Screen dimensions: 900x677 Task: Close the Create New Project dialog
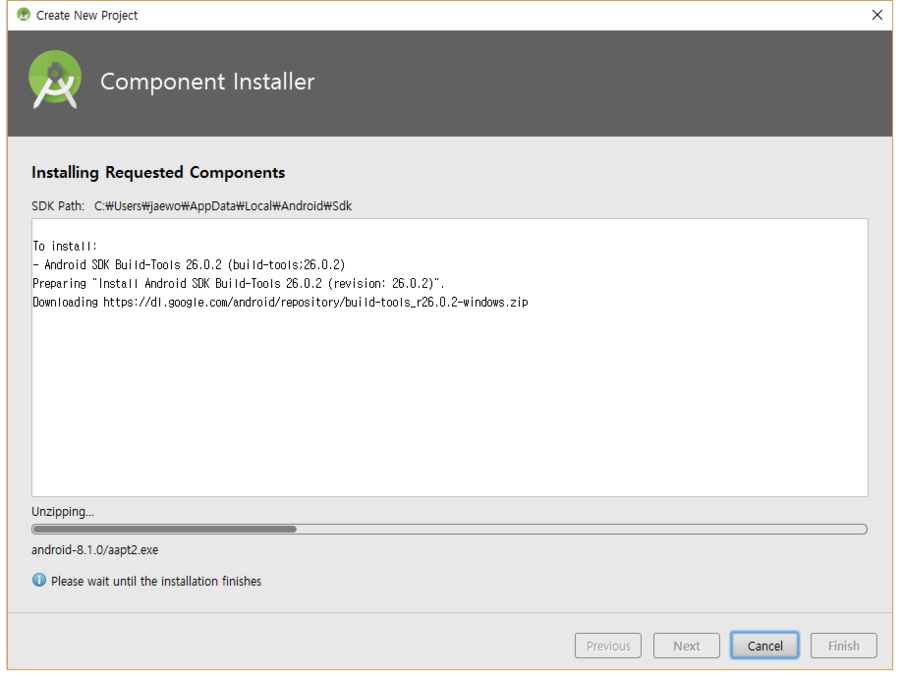pos(877,15)
